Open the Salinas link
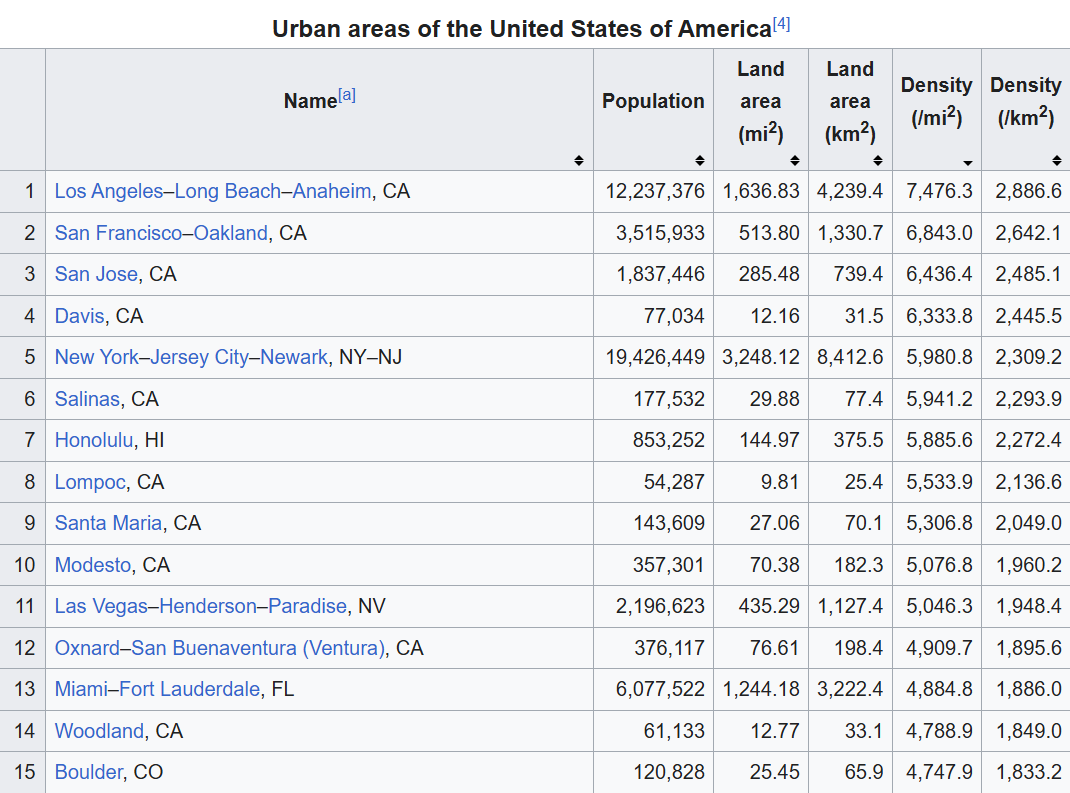Image resolution: width=1070 pixels, height=793 pixels. pos(87,399)
